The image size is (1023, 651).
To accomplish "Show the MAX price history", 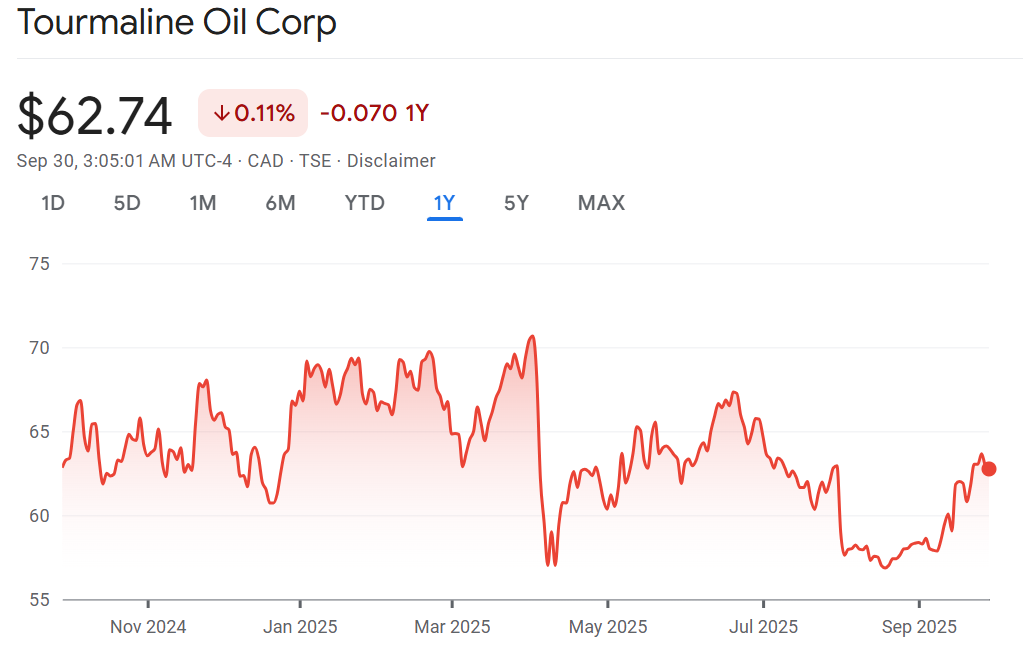I will tap(601, 203).
